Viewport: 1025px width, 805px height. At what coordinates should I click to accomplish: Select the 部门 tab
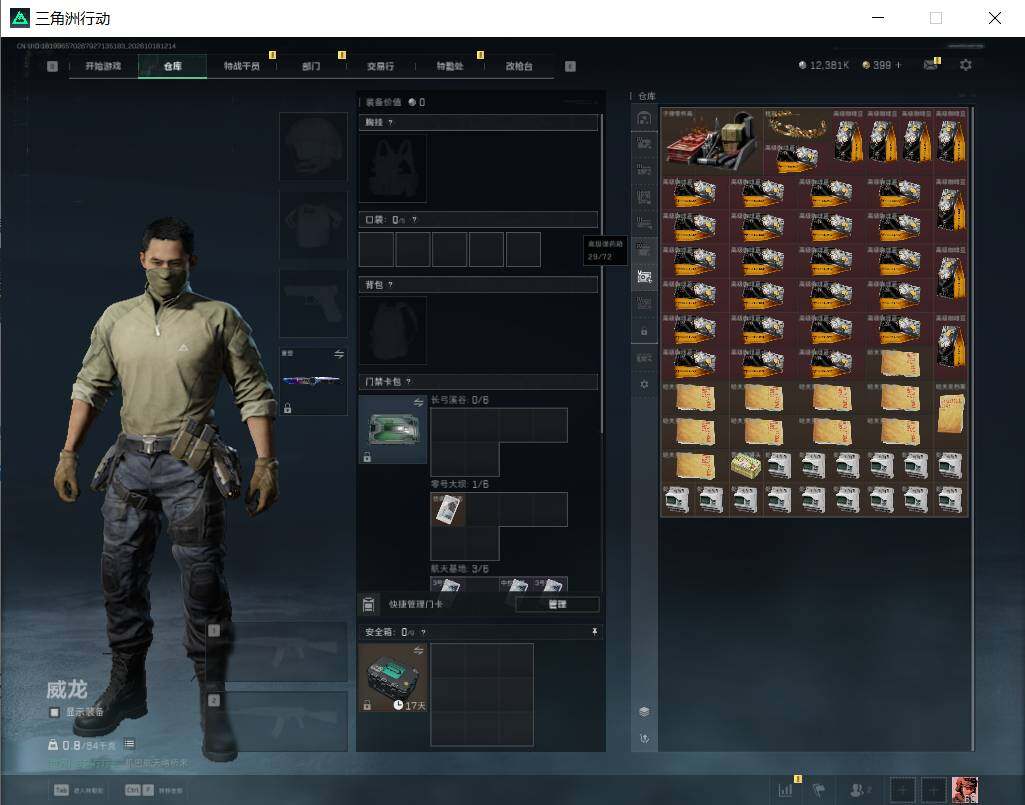pos(311,66)
